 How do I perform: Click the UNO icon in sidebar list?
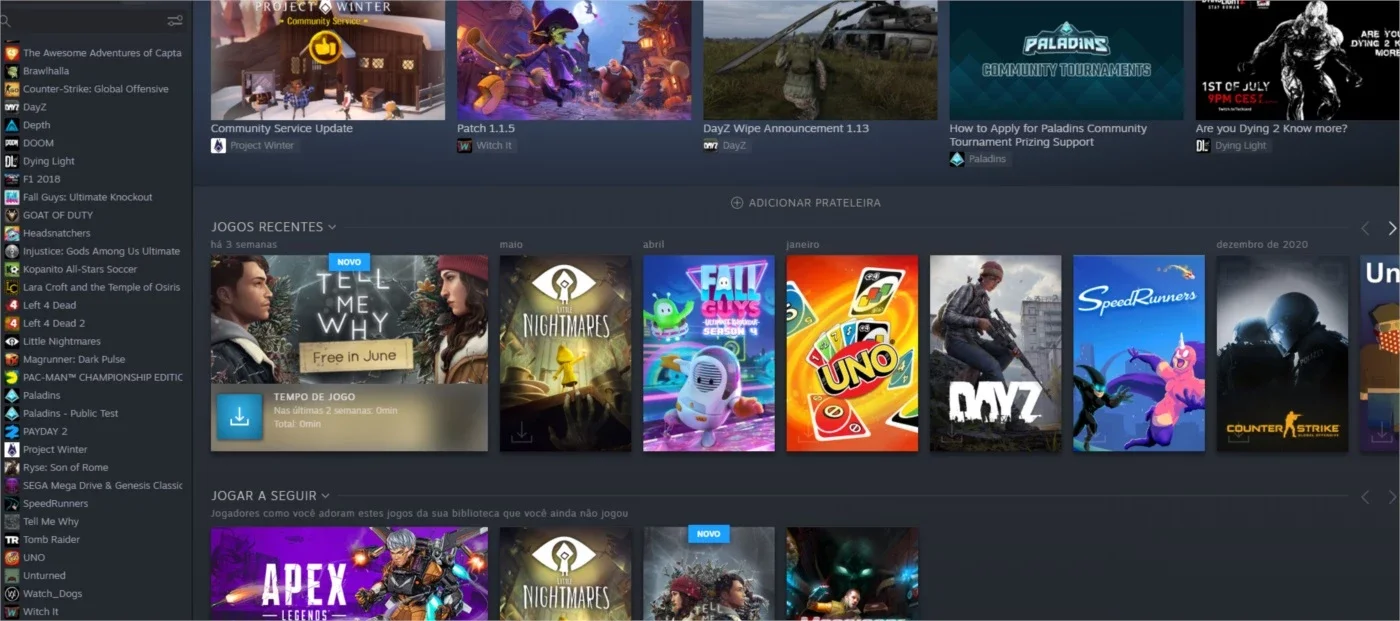tap(12, 557)
